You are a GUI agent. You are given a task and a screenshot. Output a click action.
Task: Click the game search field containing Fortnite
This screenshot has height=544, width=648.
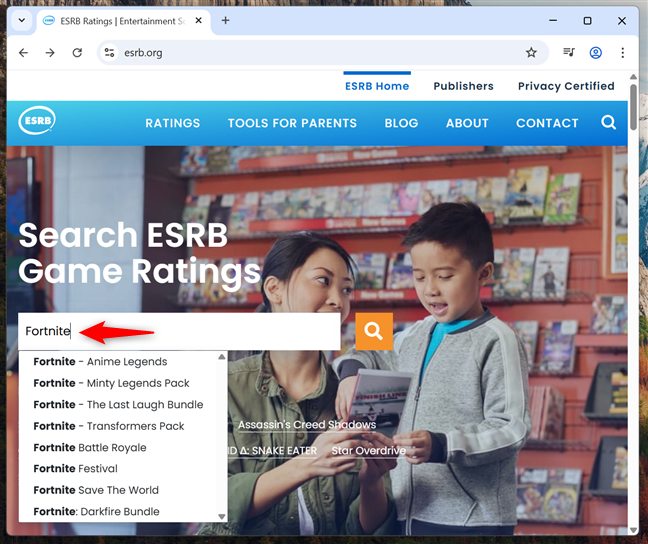coord(179,332)
